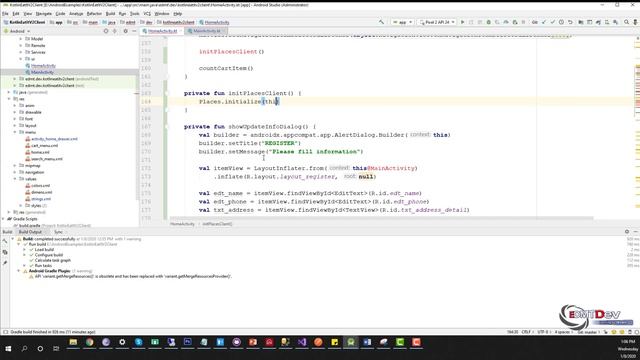
Task: Open the Android project view dropdown
Action: pyautogui.click(x=17, y=31)
